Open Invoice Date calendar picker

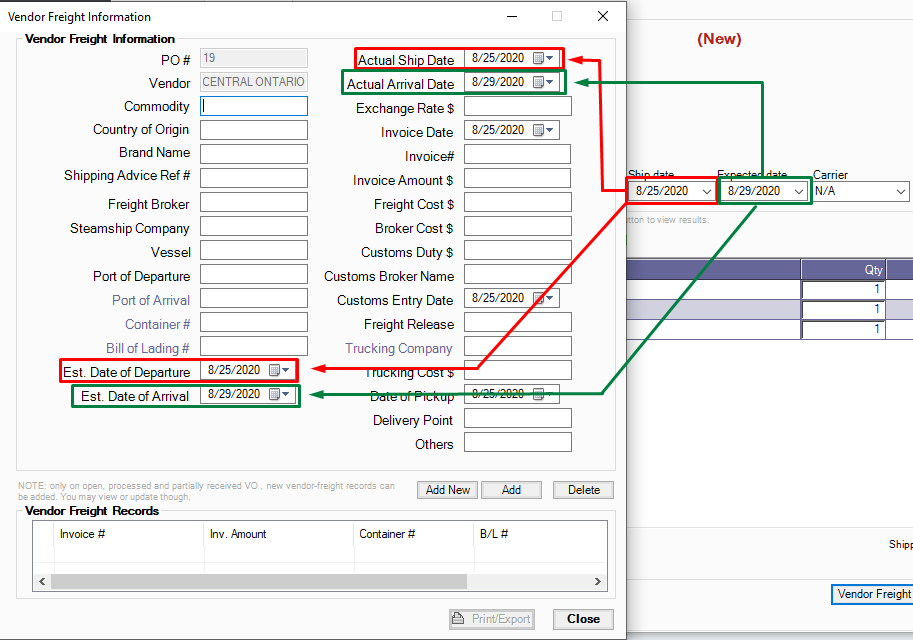pos(542,131)
